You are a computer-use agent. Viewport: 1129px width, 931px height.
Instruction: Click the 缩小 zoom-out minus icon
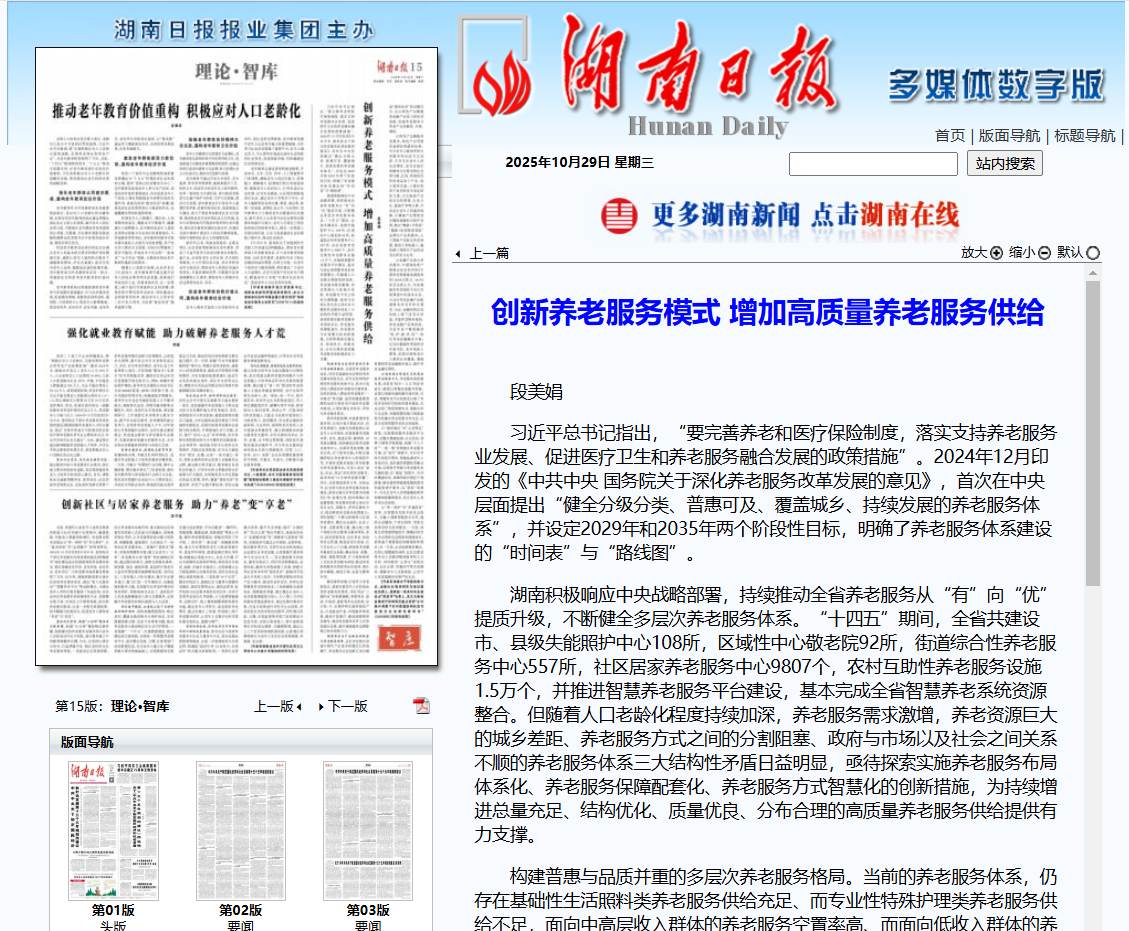(x=1044, y=253)
